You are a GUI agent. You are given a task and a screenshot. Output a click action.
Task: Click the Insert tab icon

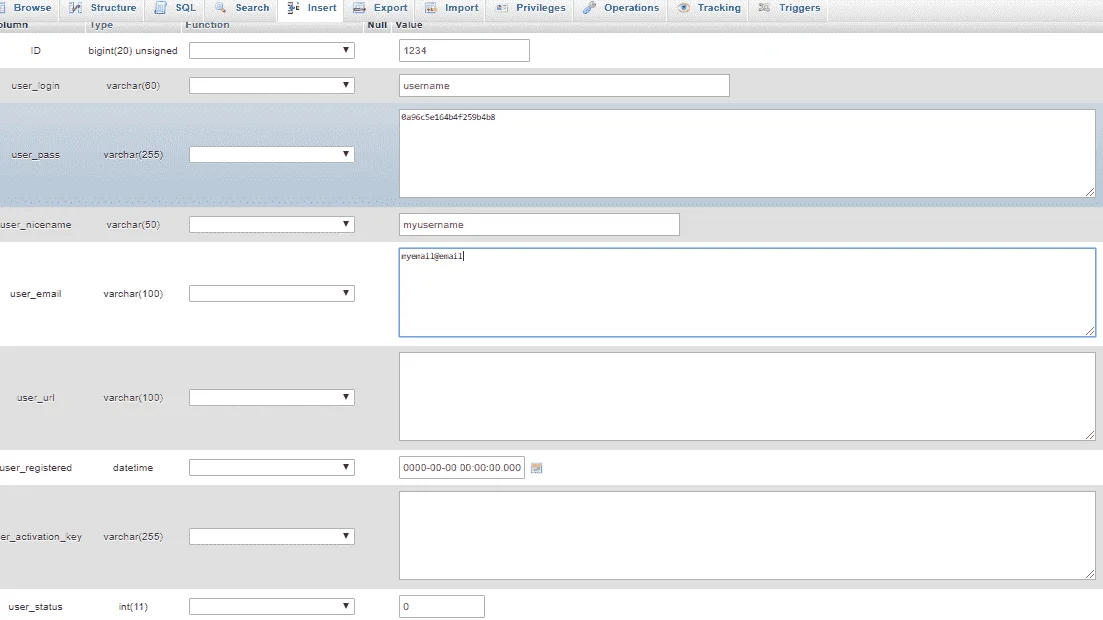pos(293,8)
